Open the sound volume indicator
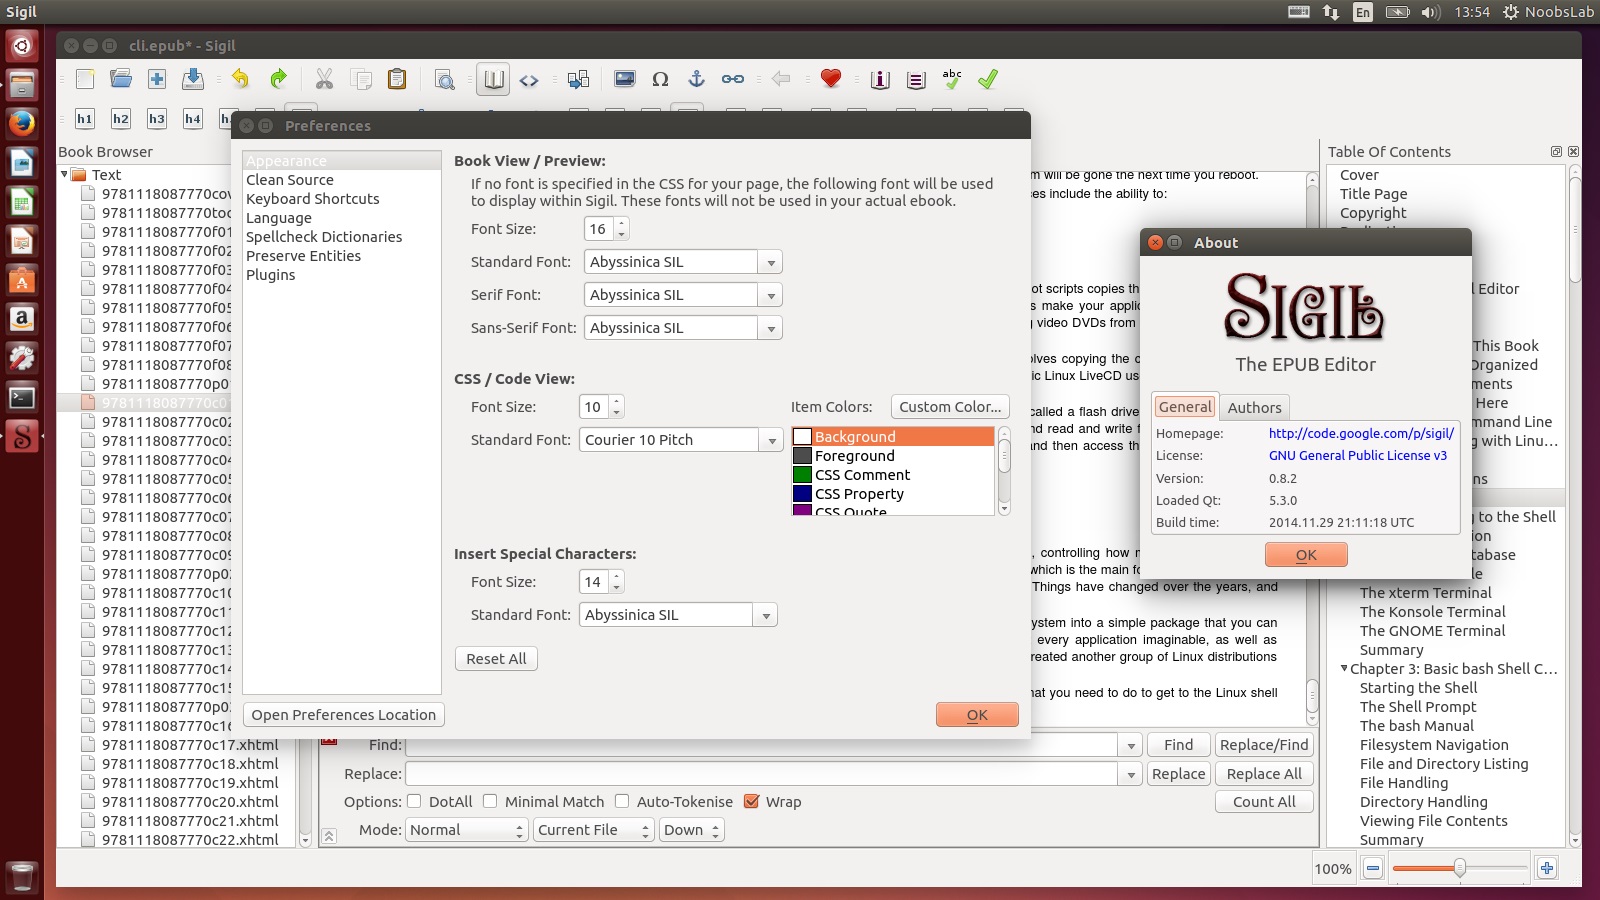 coord(1431,12)
